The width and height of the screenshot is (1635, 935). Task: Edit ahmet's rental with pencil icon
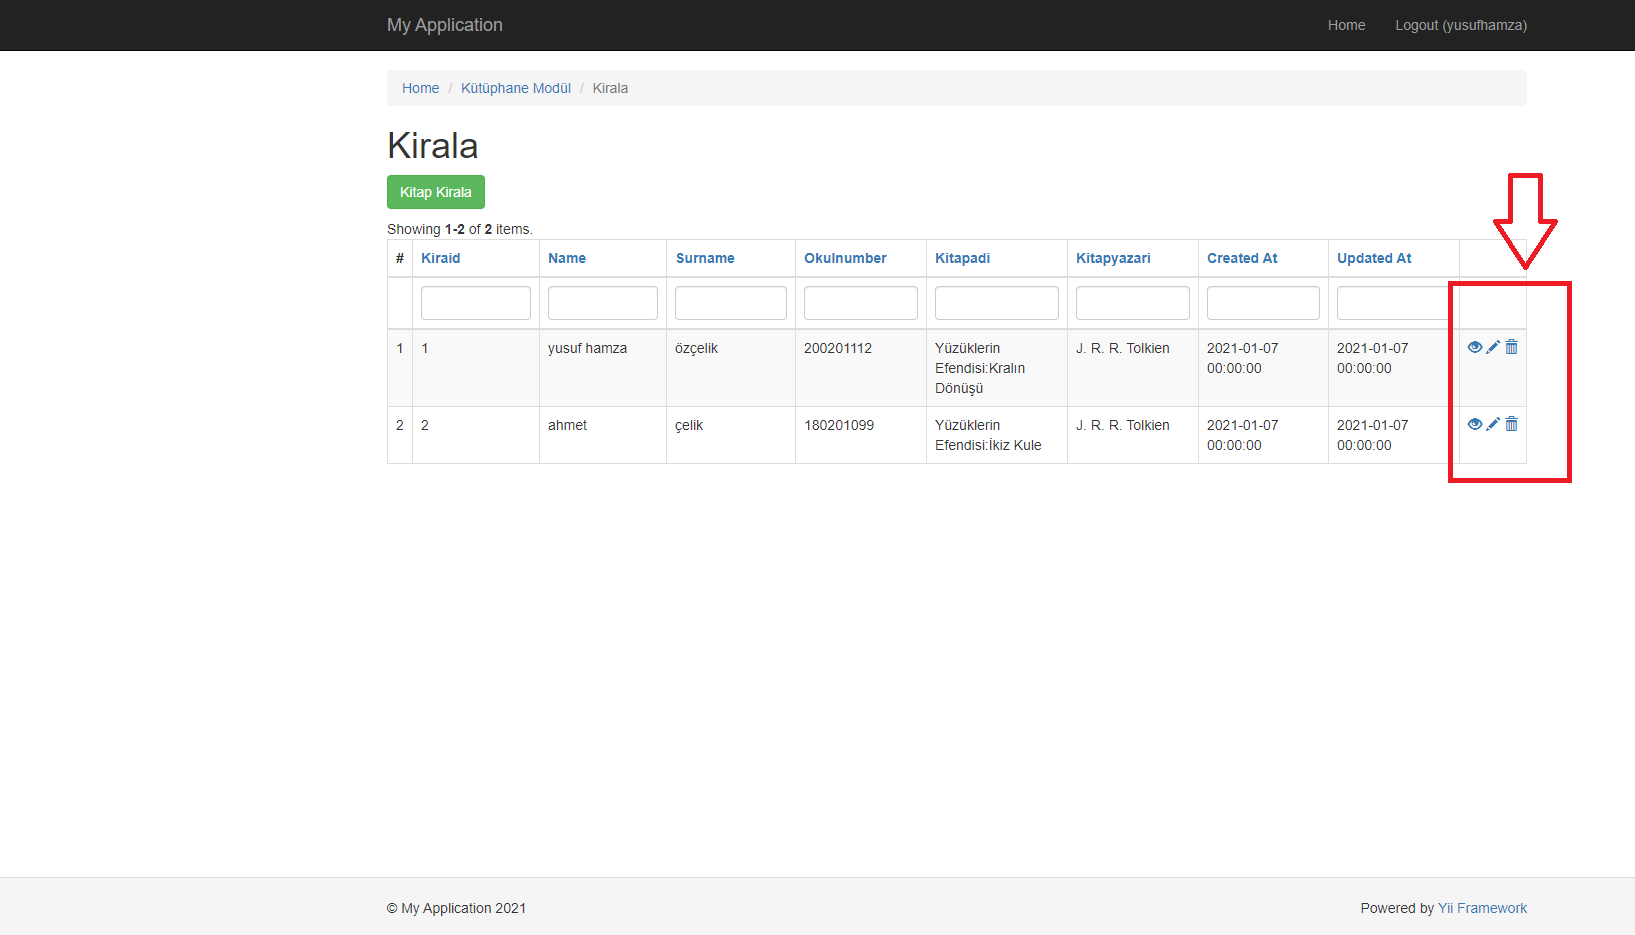pos(1493,424)
